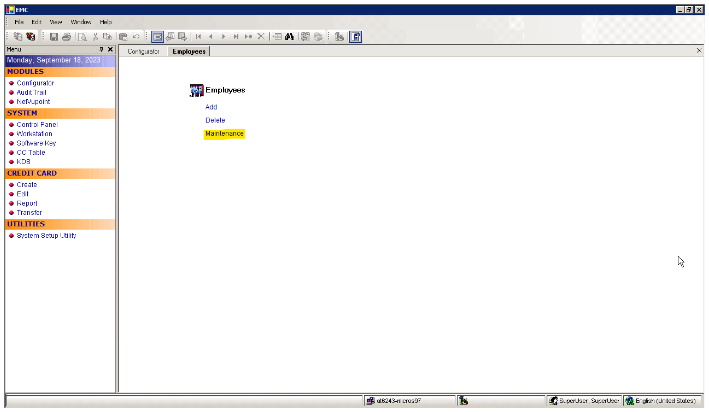Select the Employees tab

pyautogui.click(x=189, y=52)
